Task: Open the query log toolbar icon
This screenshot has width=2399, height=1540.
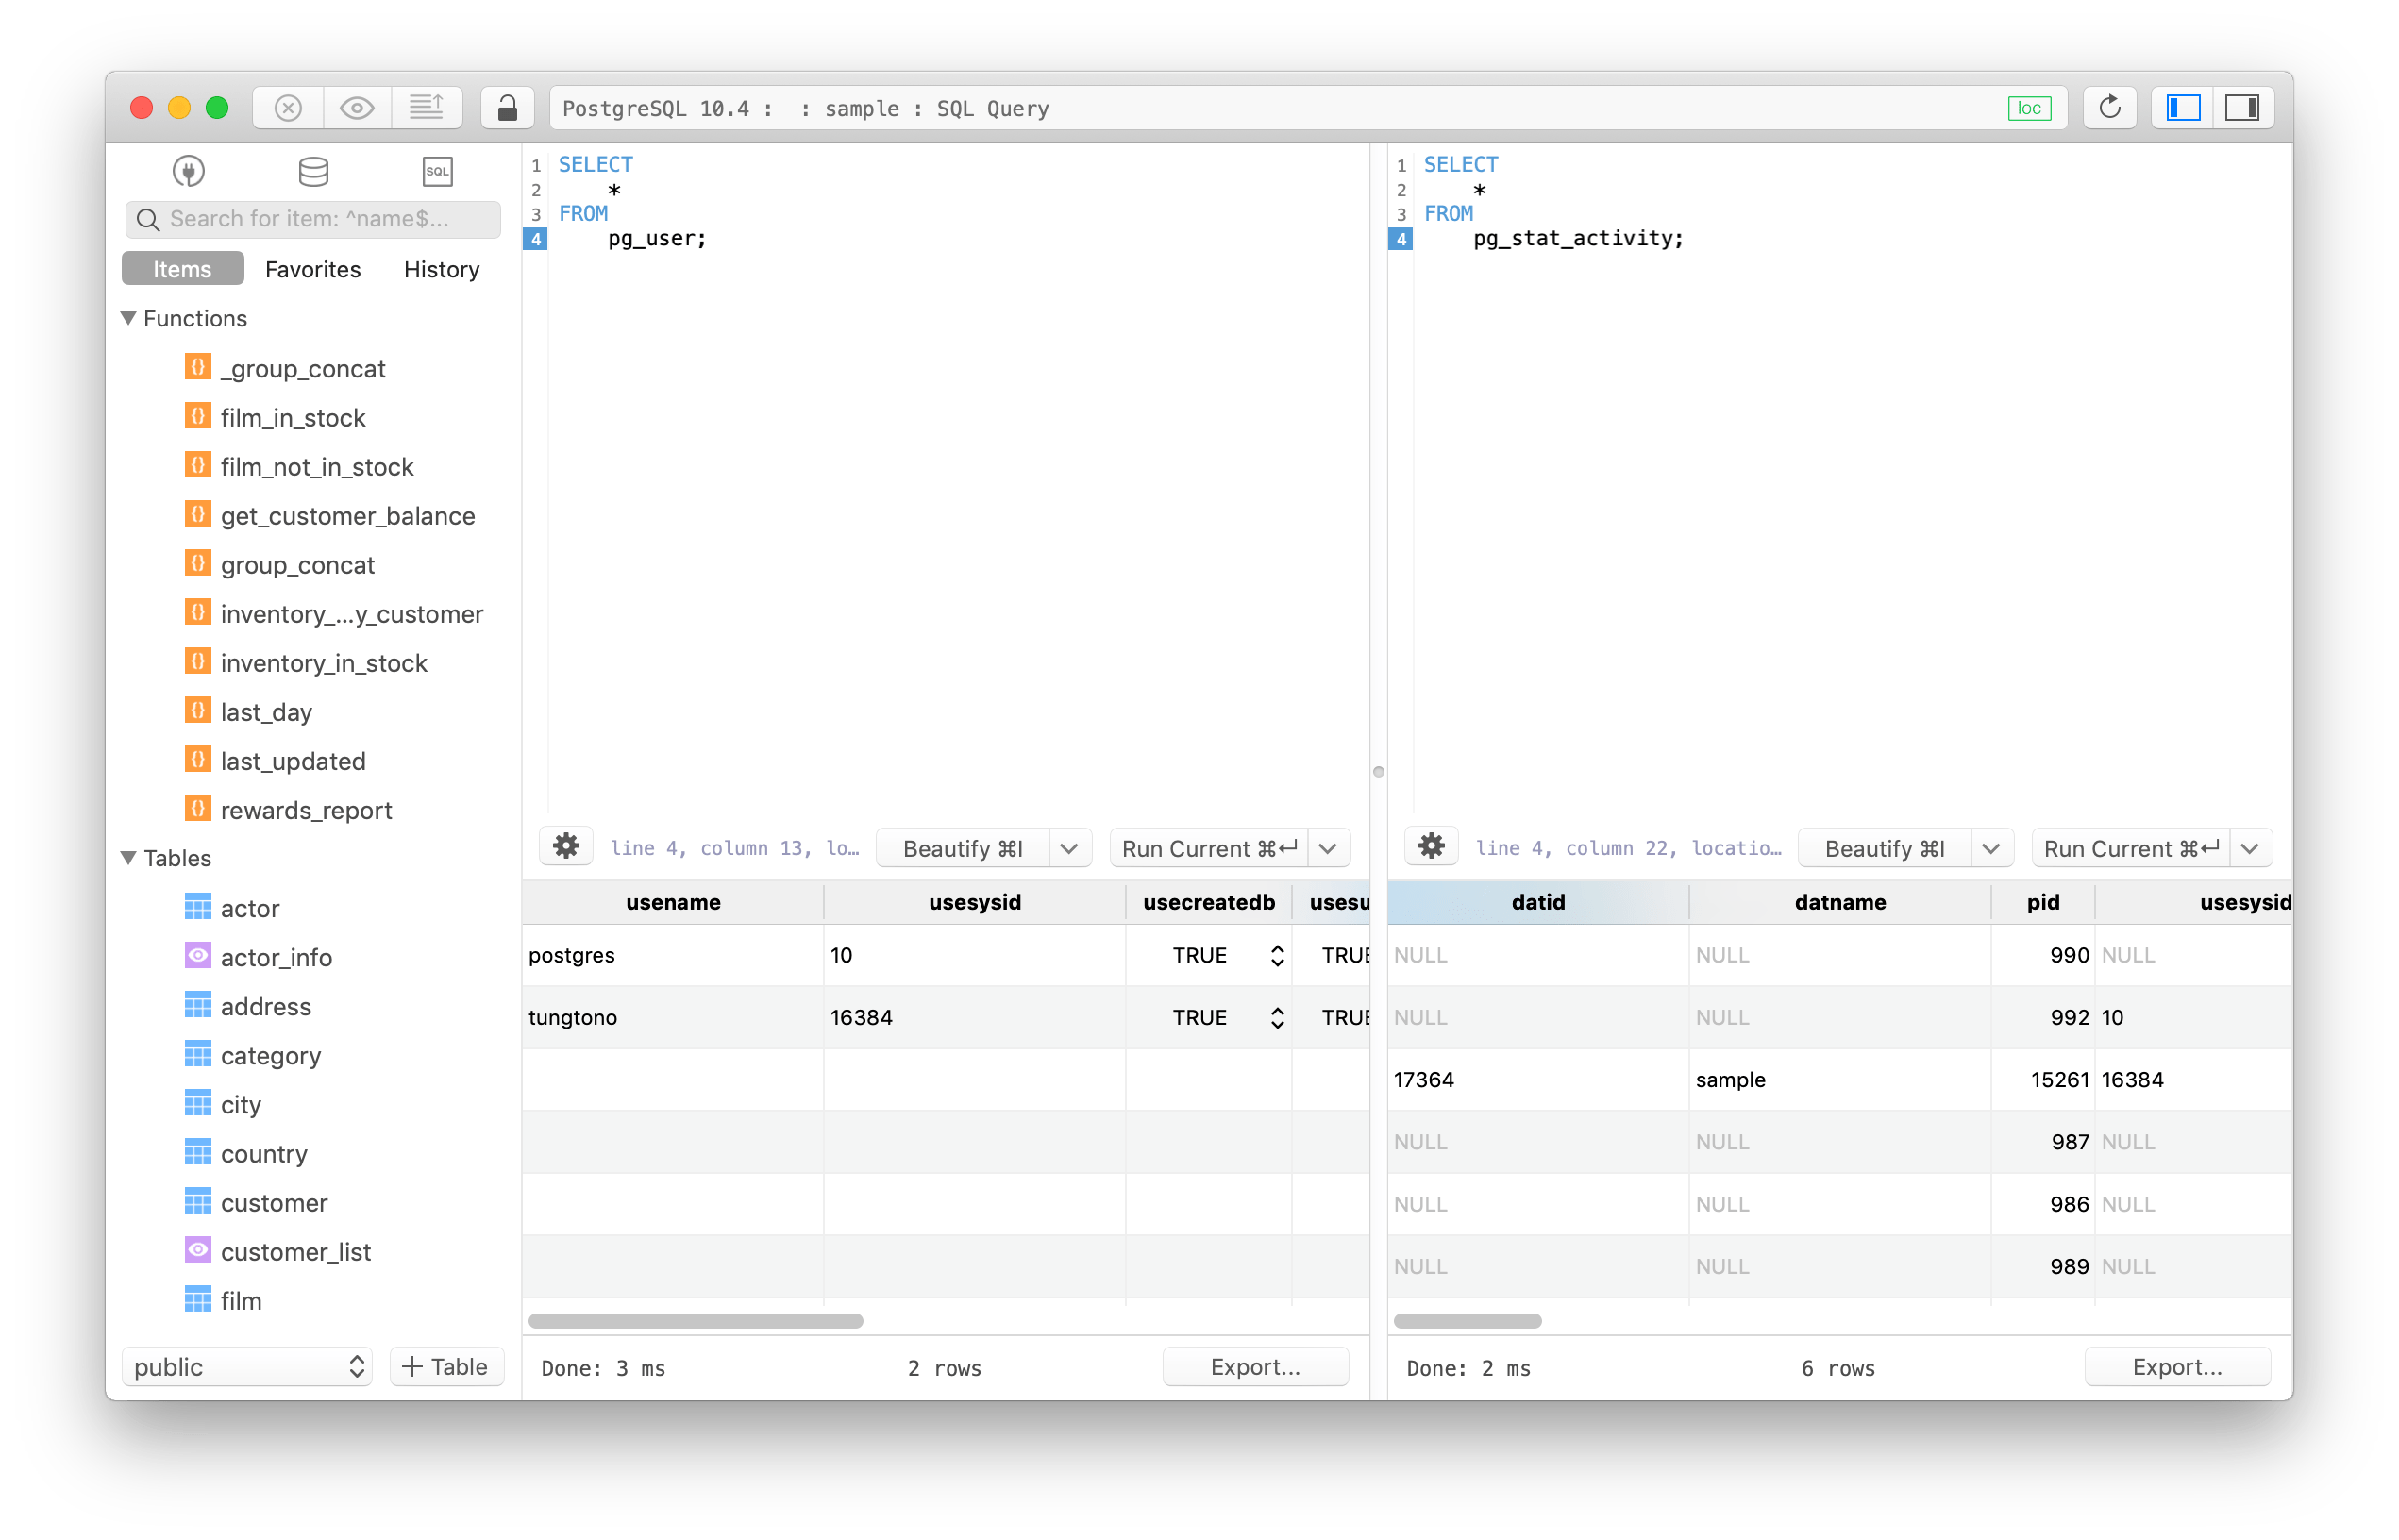Action: [x=427, y=107]
